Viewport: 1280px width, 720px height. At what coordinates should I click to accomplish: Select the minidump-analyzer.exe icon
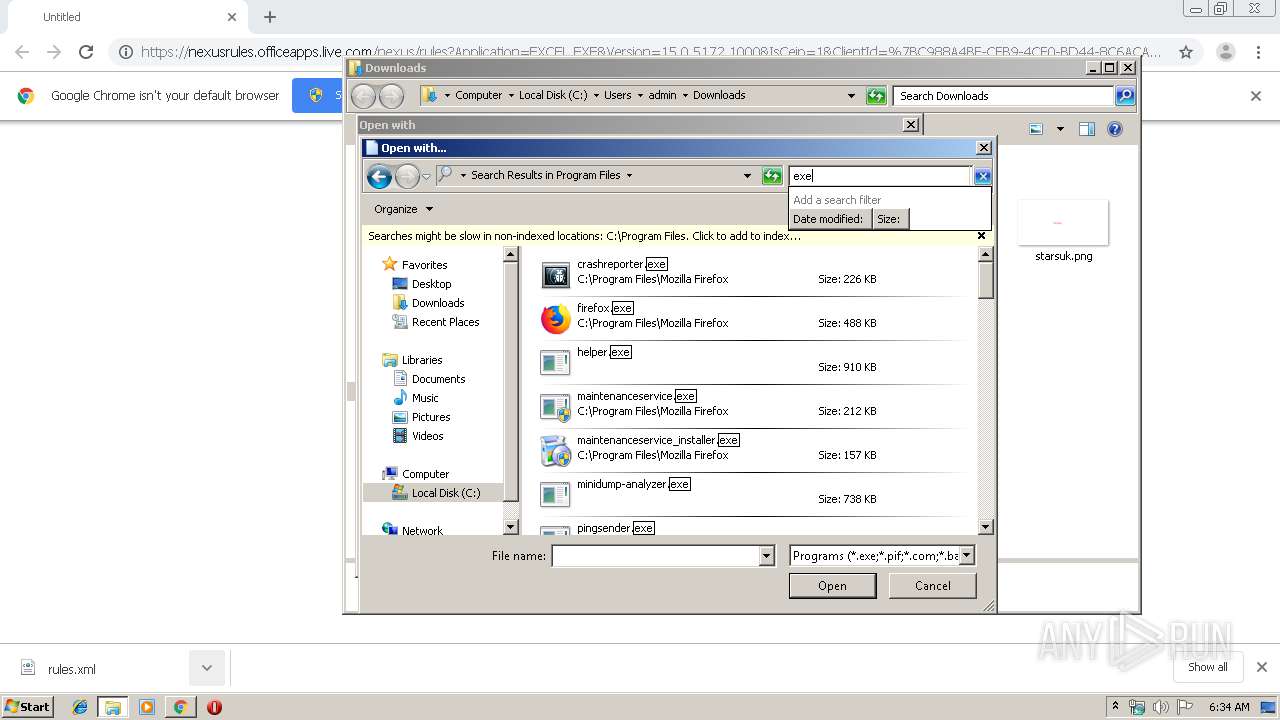pyautogui.click(x=555, y=495)
